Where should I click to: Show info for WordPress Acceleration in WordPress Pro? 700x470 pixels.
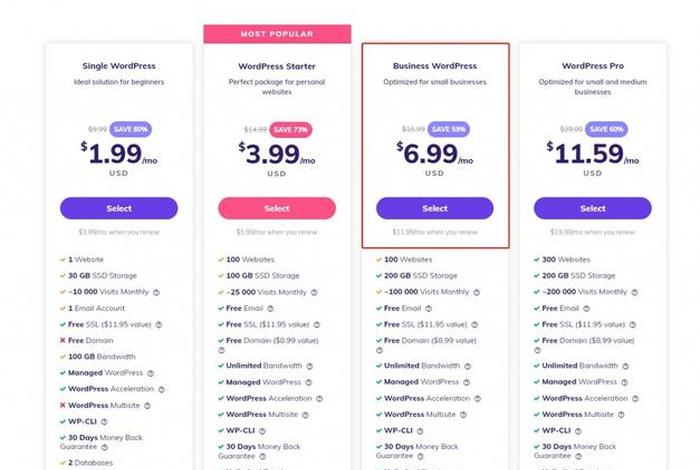coord(635,399)
